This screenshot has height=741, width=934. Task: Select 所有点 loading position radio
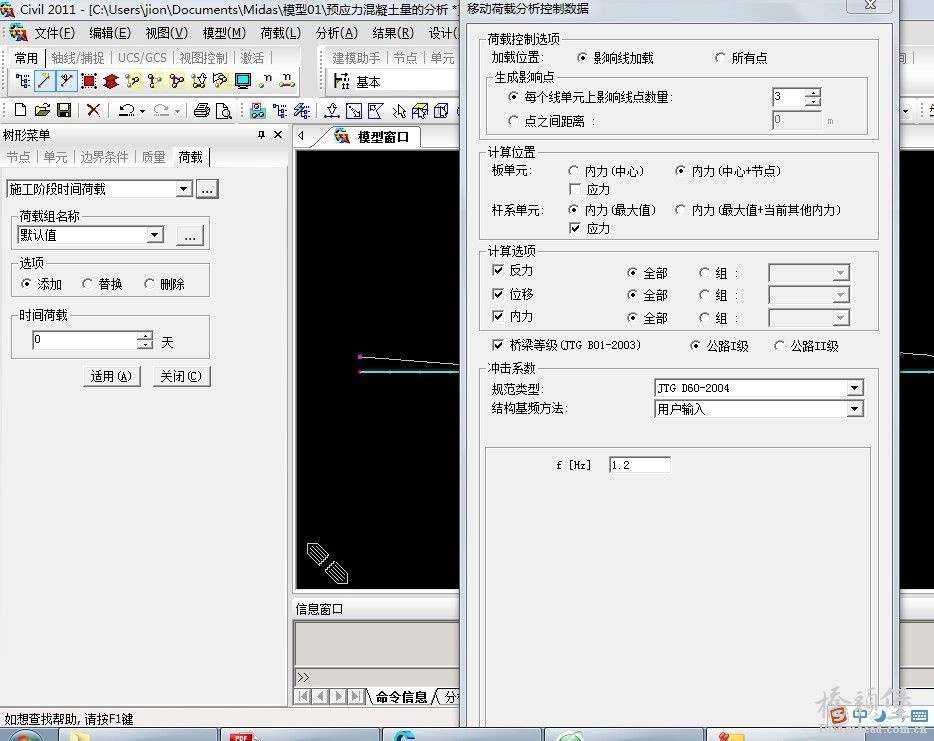coord(720,58)
